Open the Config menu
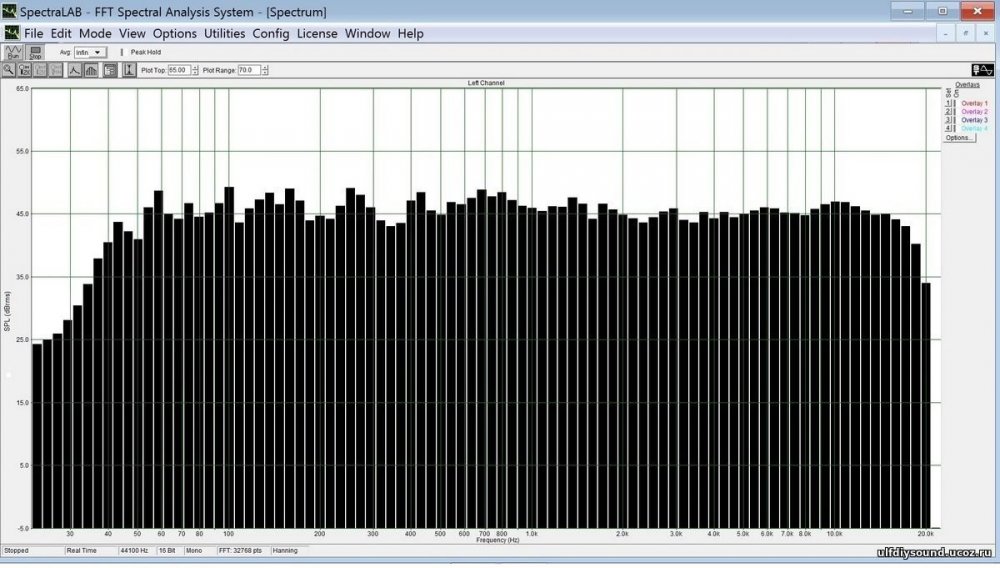The height and width of the screenshot is (568, 1000). tap(270, 33)
